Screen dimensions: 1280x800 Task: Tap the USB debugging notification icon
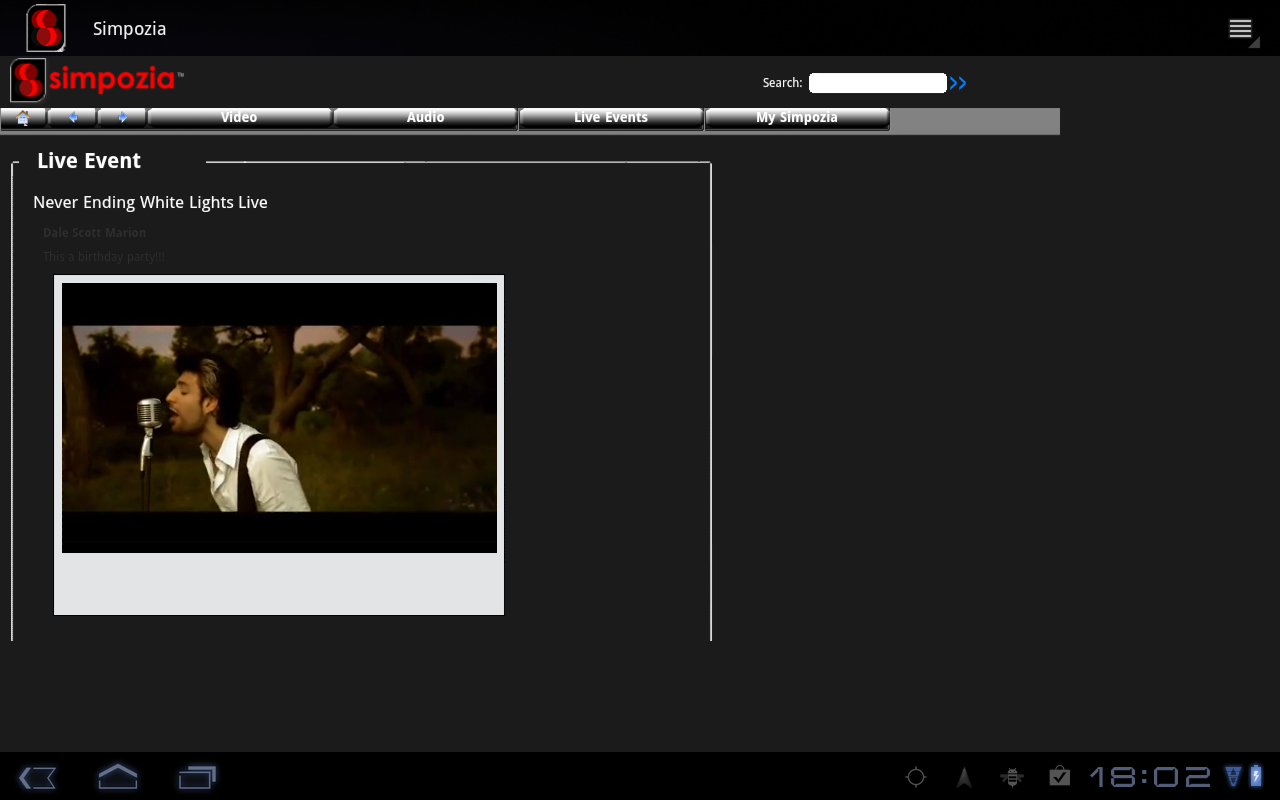(x=1011, y=777)
